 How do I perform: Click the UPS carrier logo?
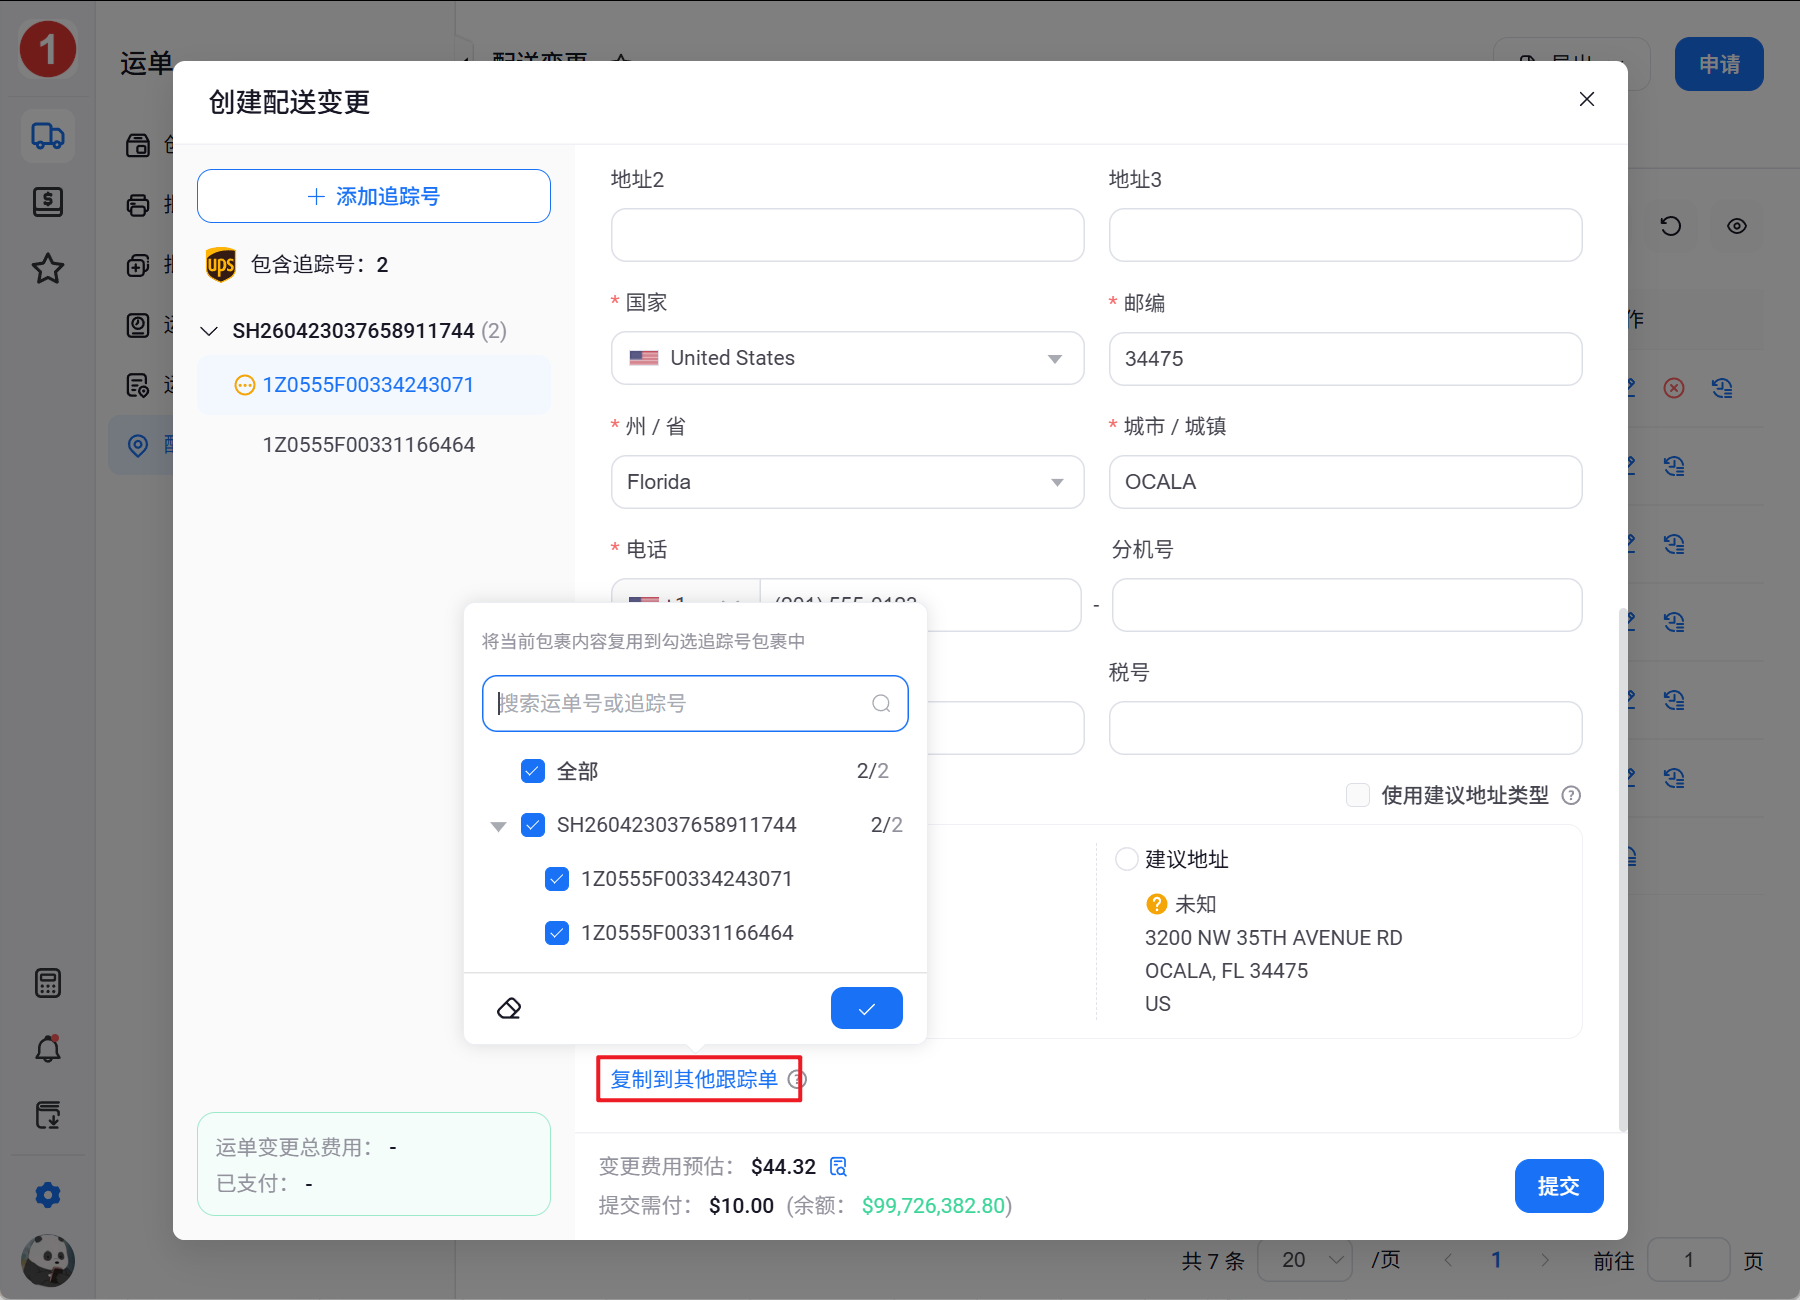coord(221,265)
